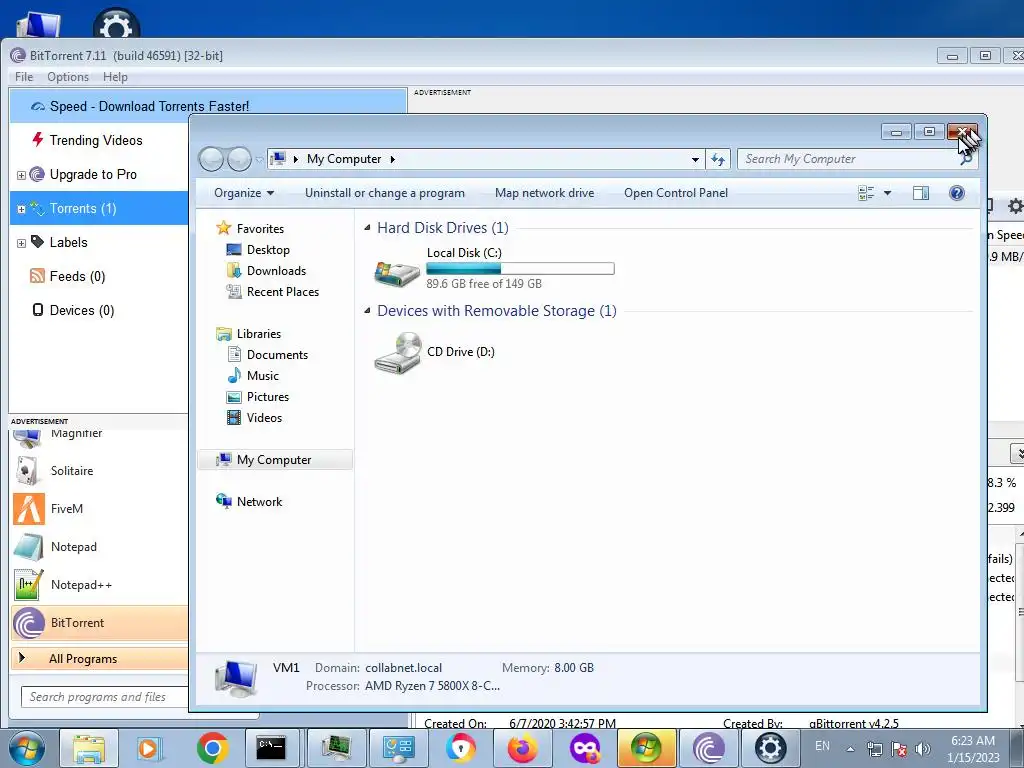Image resolution: width=1024 pixels, height=768 pixels.
Task: Click the Windows Start orb
Action: tap(27, 748)
